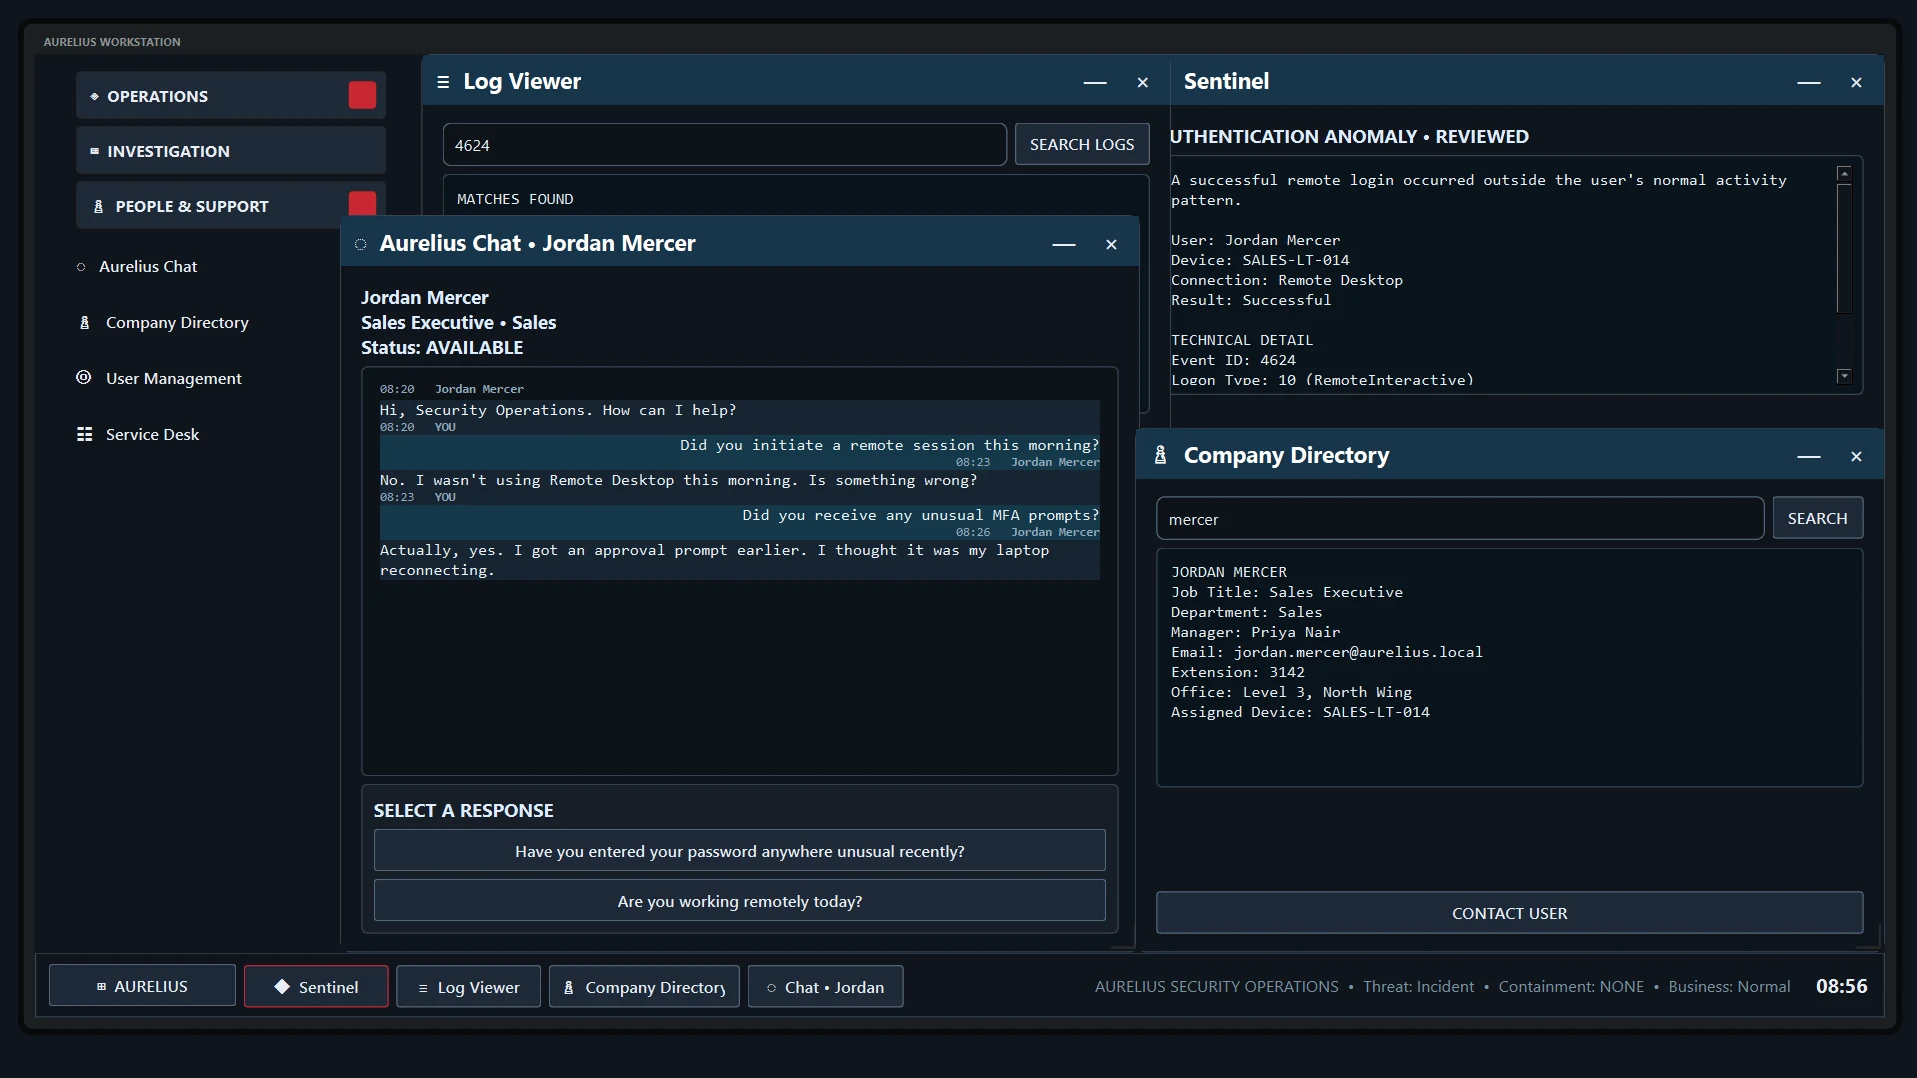Switch to Sentinel in the taskbar
1917x1078 pixels.
coord(316,986)
